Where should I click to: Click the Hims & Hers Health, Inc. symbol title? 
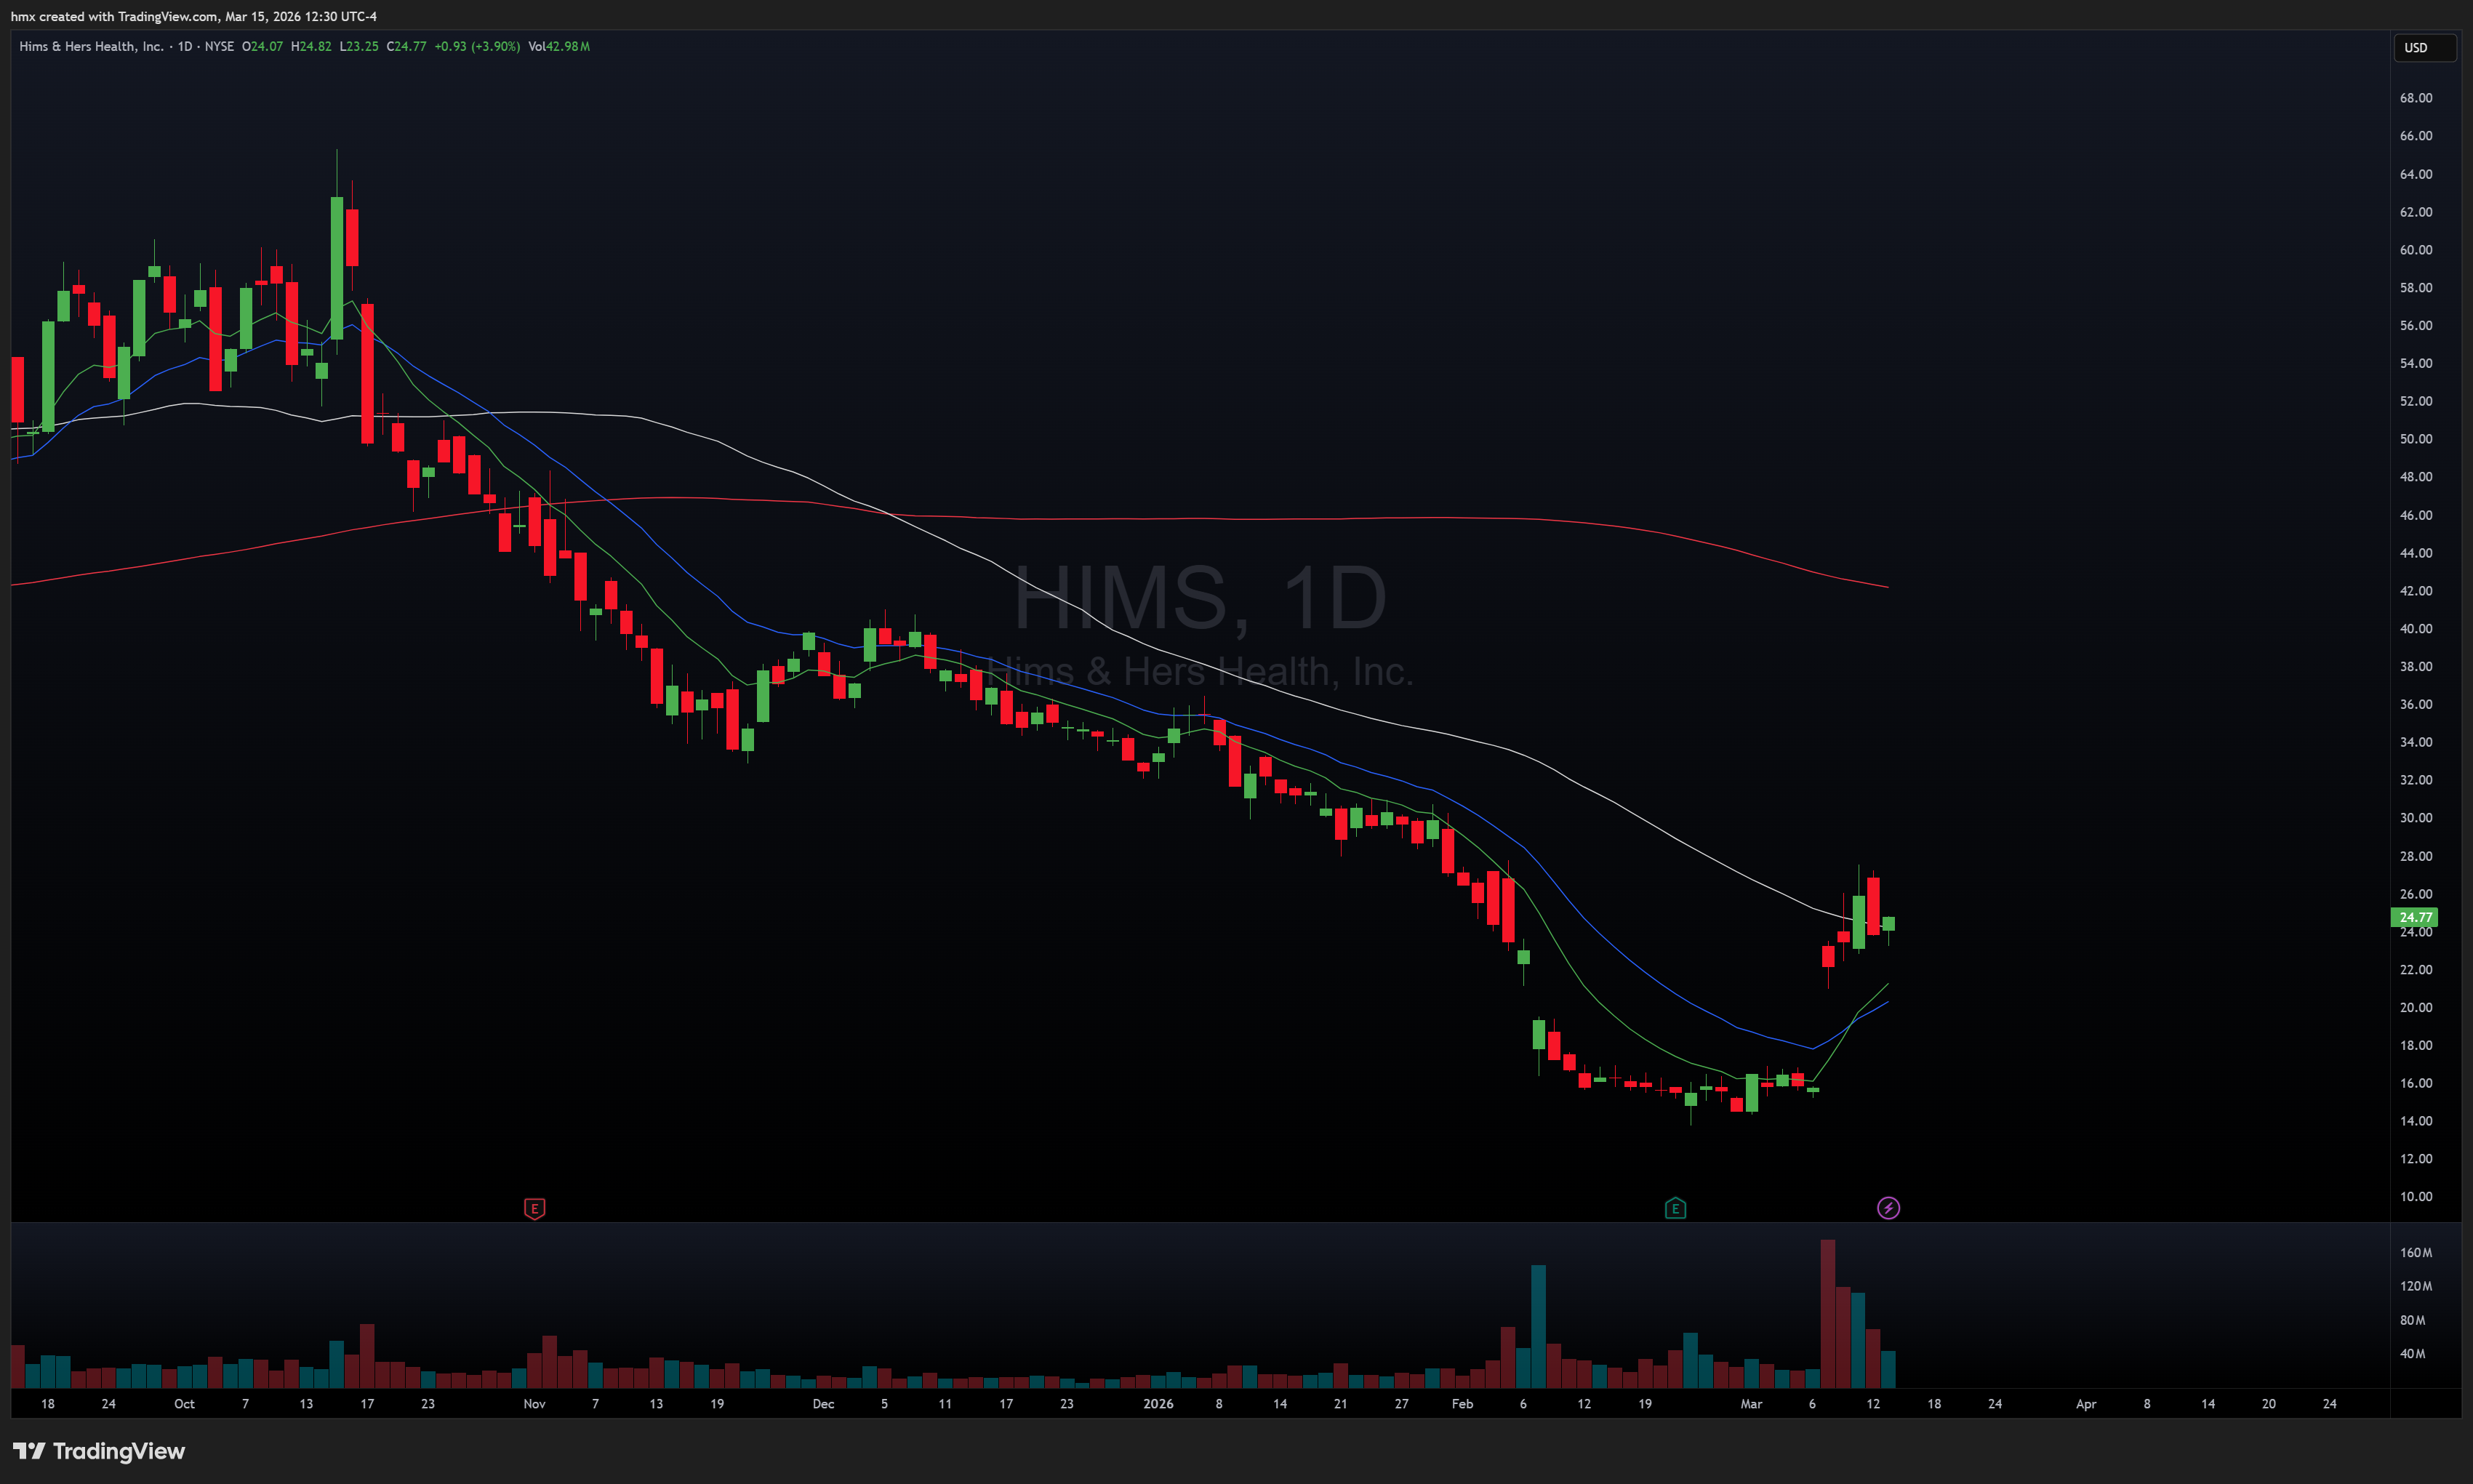tap(91, 46)
